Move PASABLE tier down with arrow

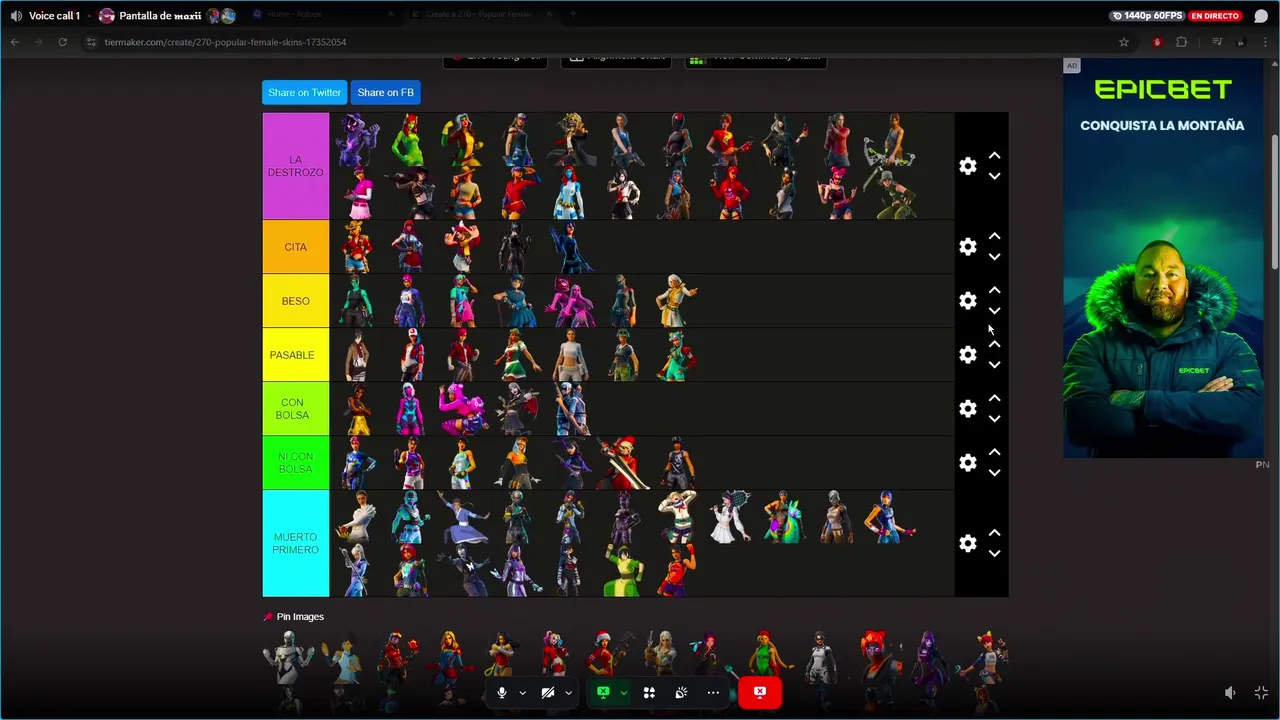(994, 365)
